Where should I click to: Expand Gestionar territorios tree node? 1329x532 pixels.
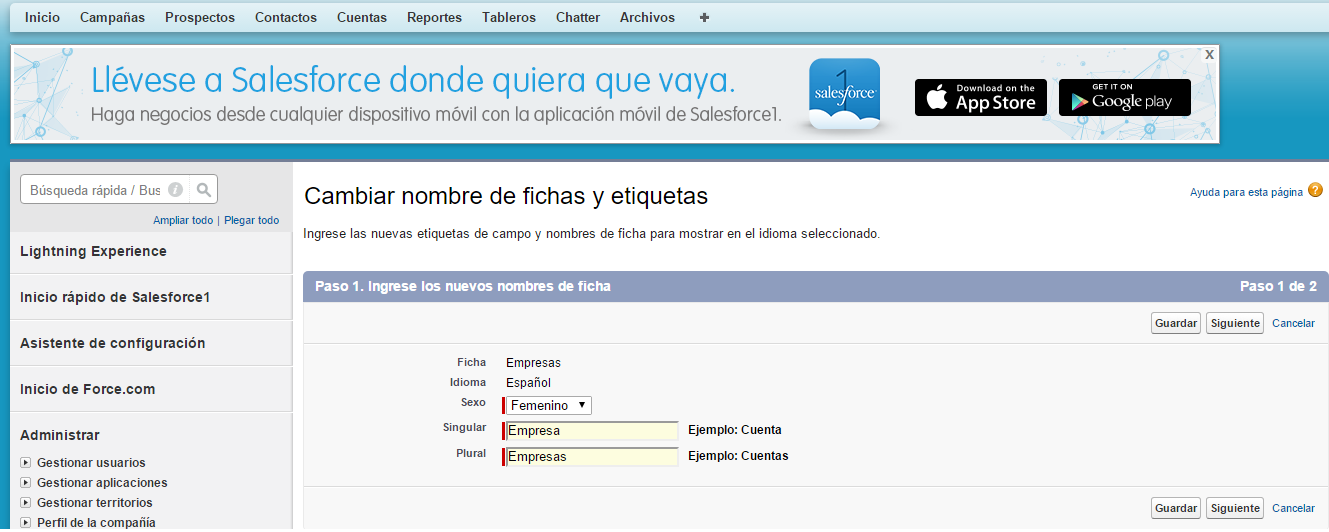pos(26,503)
